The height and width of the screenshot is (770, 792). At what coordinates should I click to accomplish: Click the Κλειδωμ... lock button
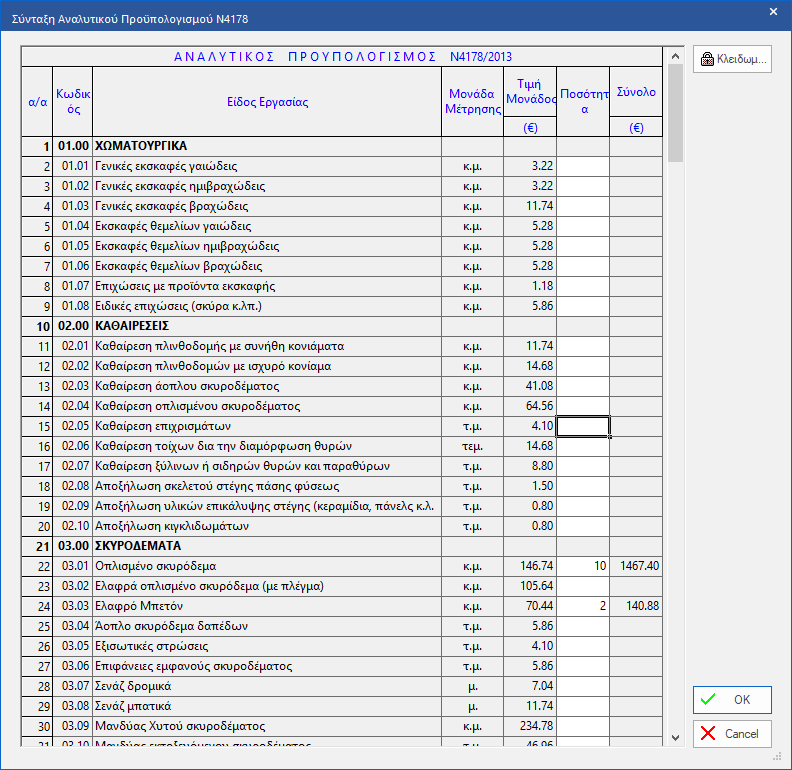coord(732,59)
